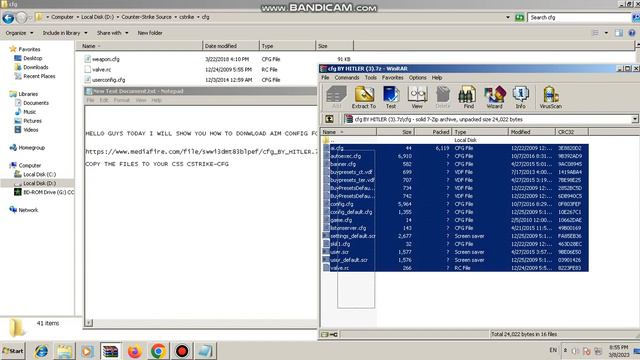
Task: Open Explorer view options dropdown arrow
Action: [x=606, y=33]
